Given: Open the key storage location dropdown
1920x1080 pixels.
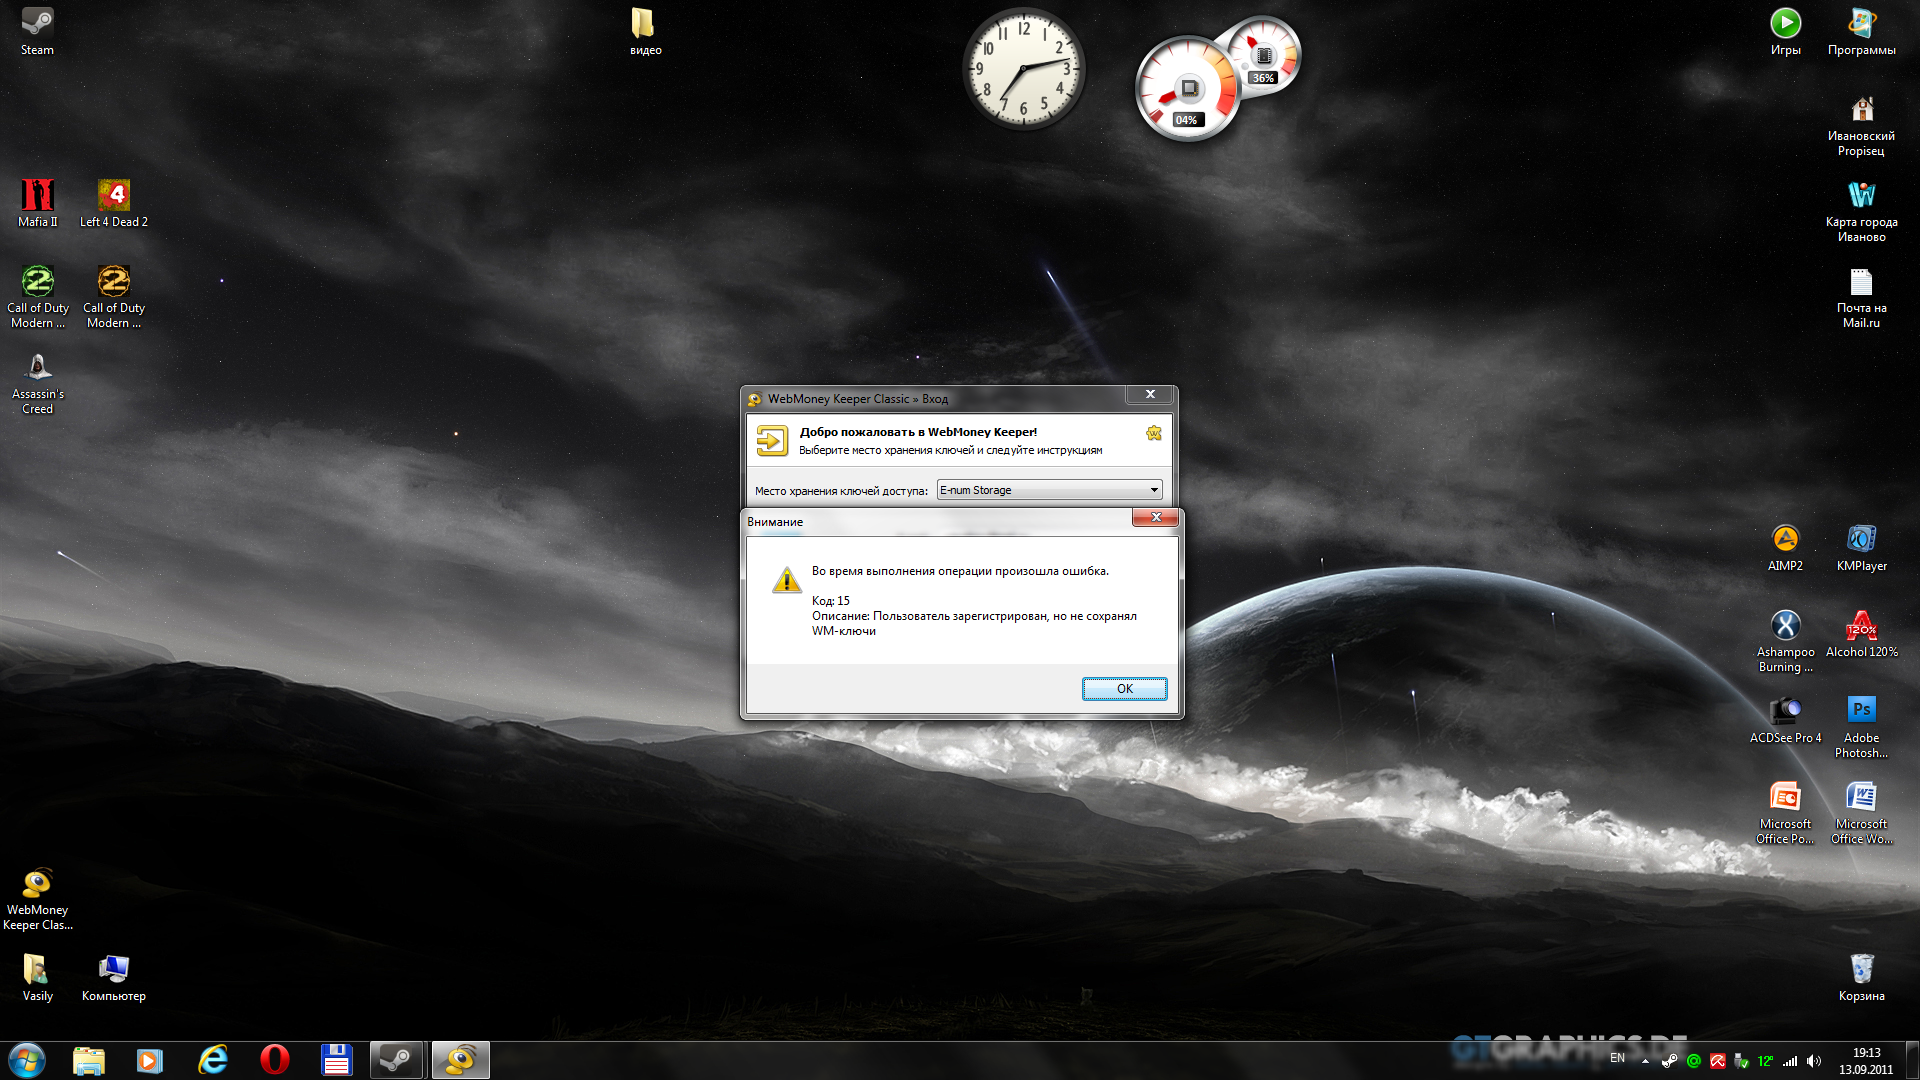Looking at the screenshot, I should pyautogui.click(x=1049, y=490).
